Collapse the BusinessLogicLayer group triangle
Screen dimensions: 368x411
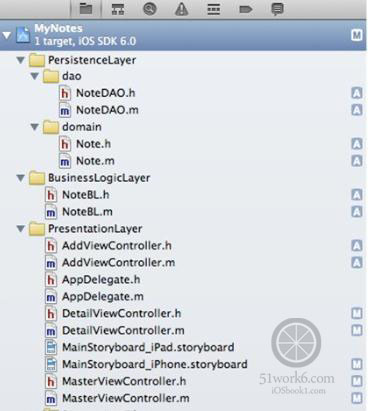21,178
